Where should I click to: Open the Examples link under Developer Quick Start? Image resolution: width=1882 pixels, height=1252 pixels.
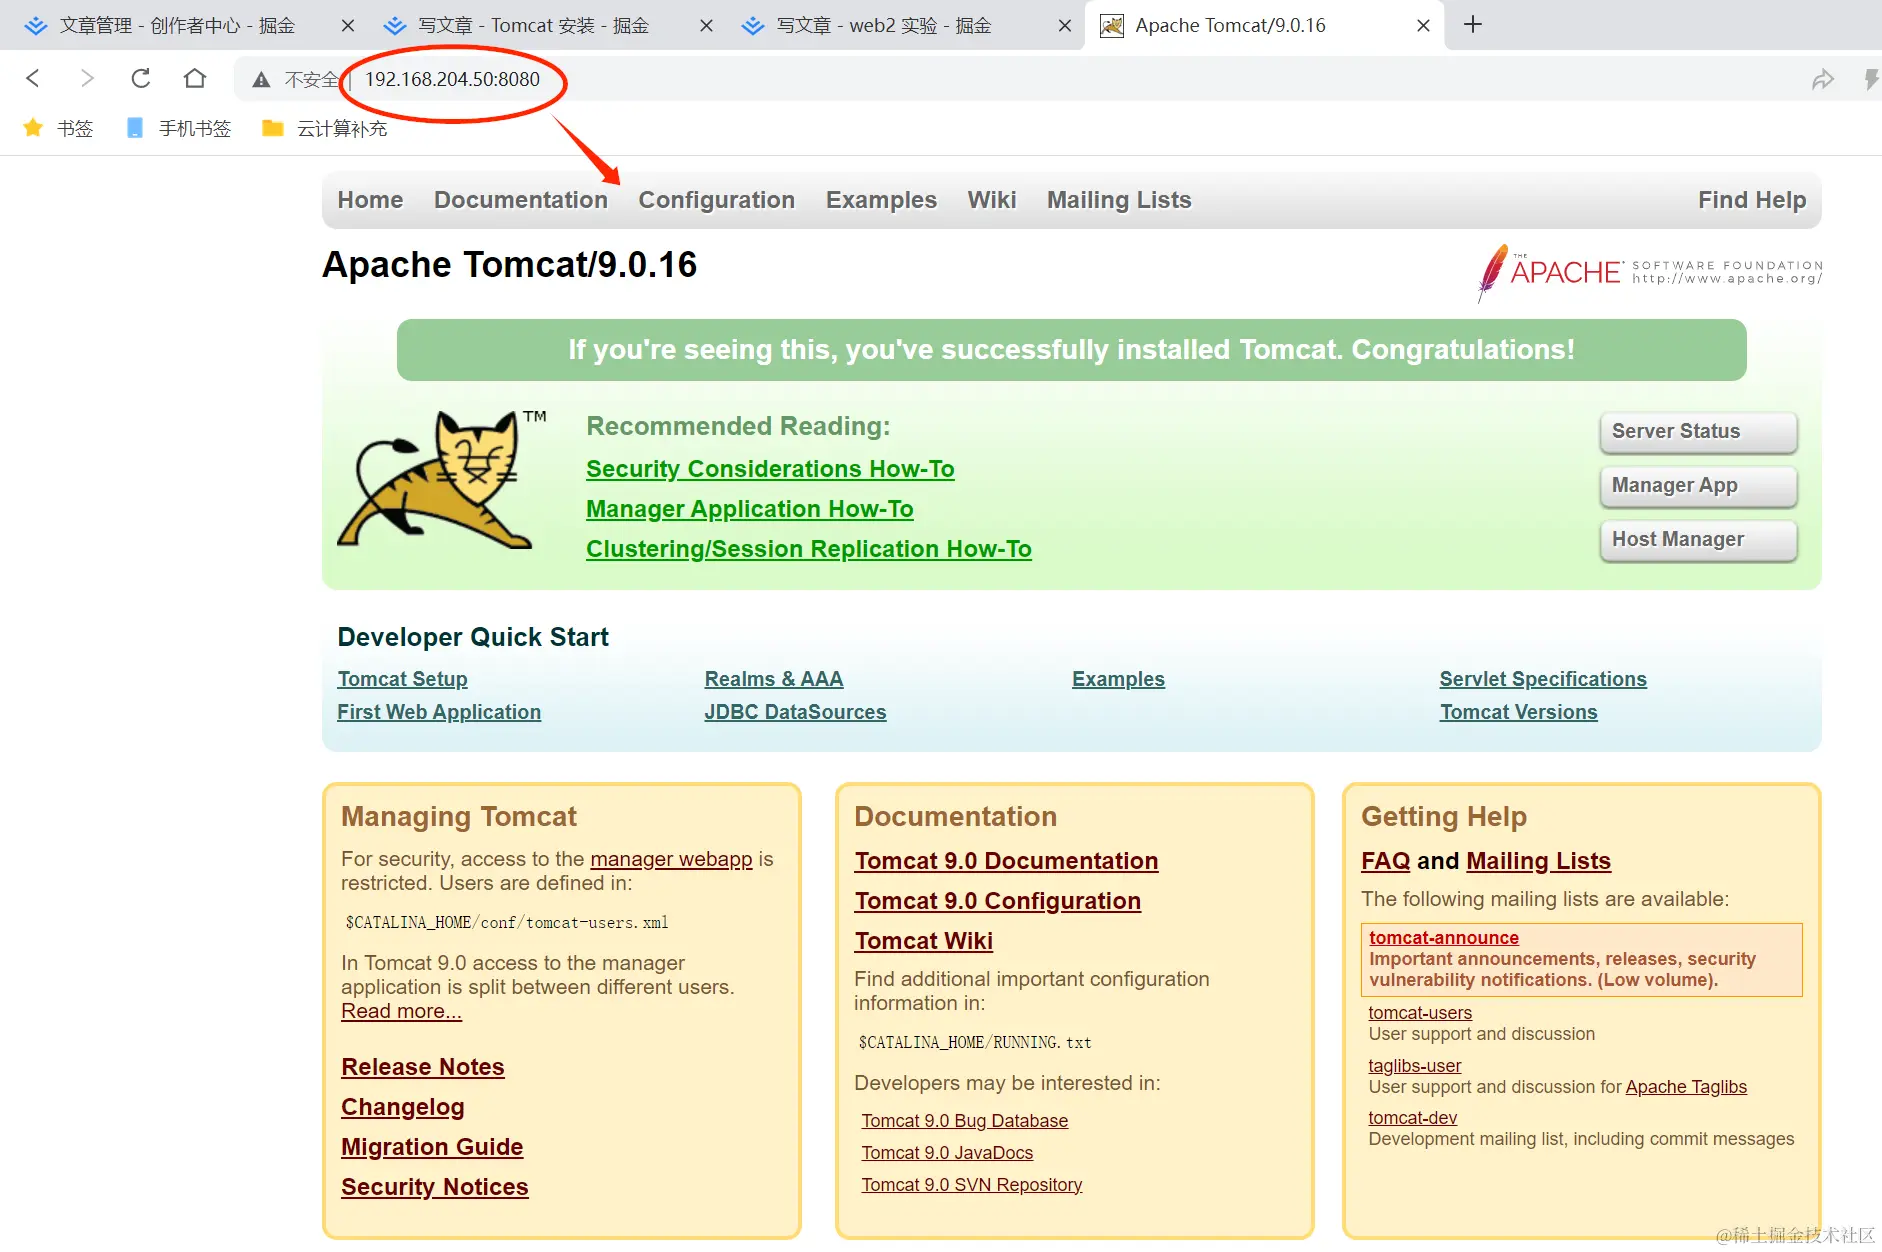pos(1118,679)
